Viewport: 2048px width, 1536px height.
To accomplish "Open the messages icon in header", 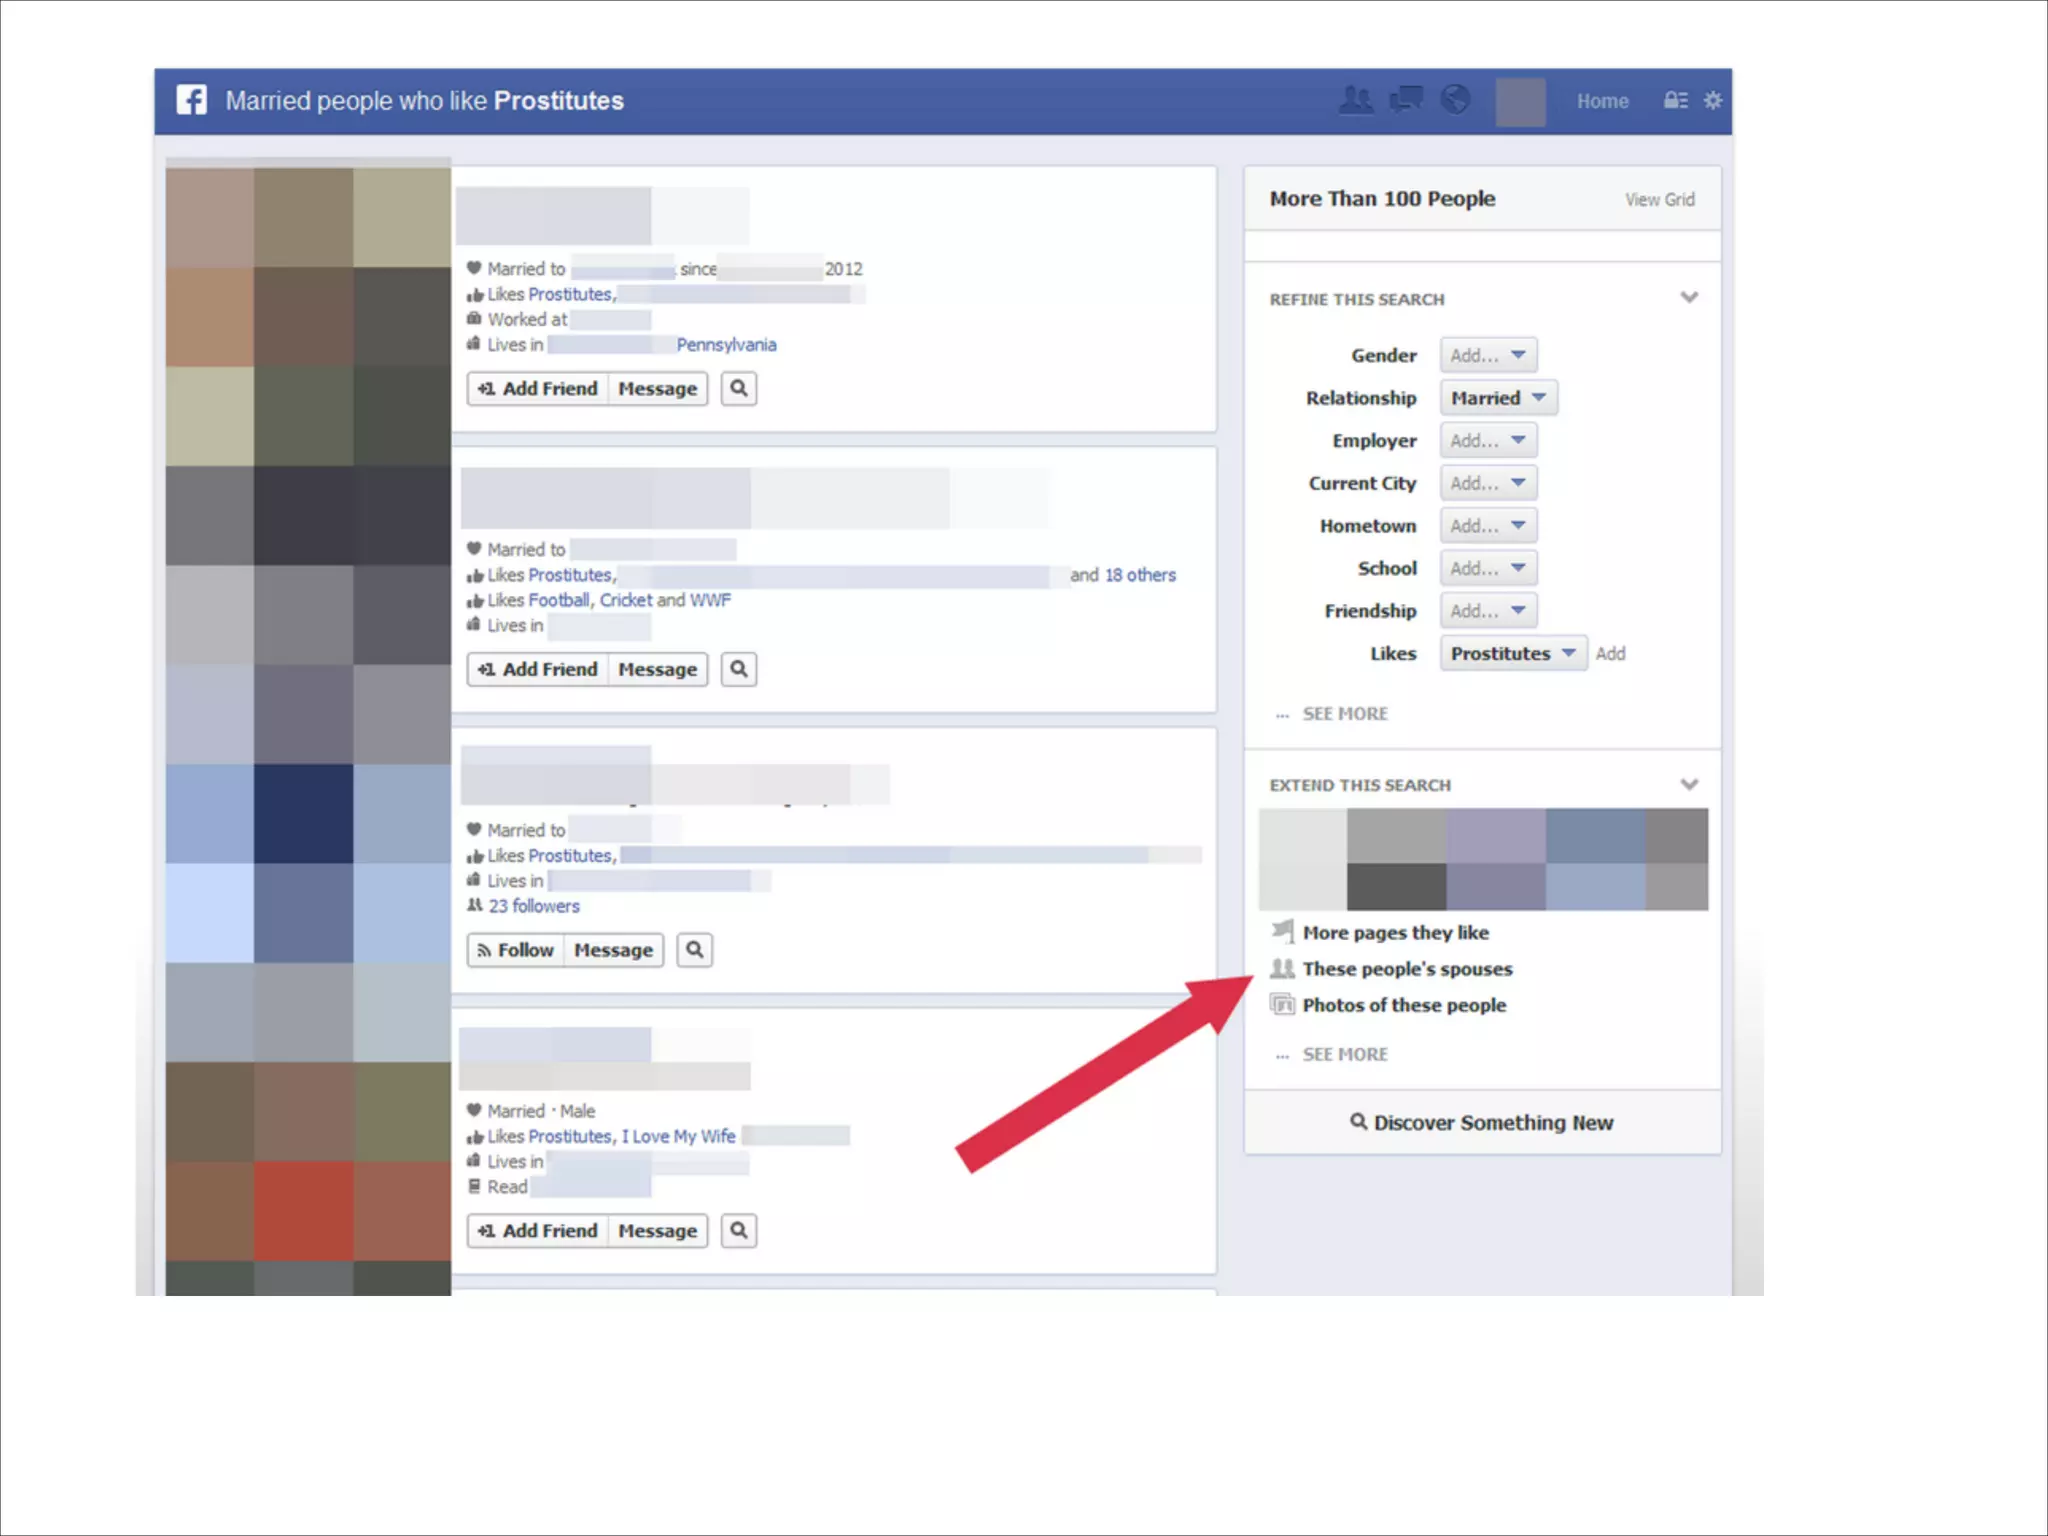I will [x=1407, y=100].
